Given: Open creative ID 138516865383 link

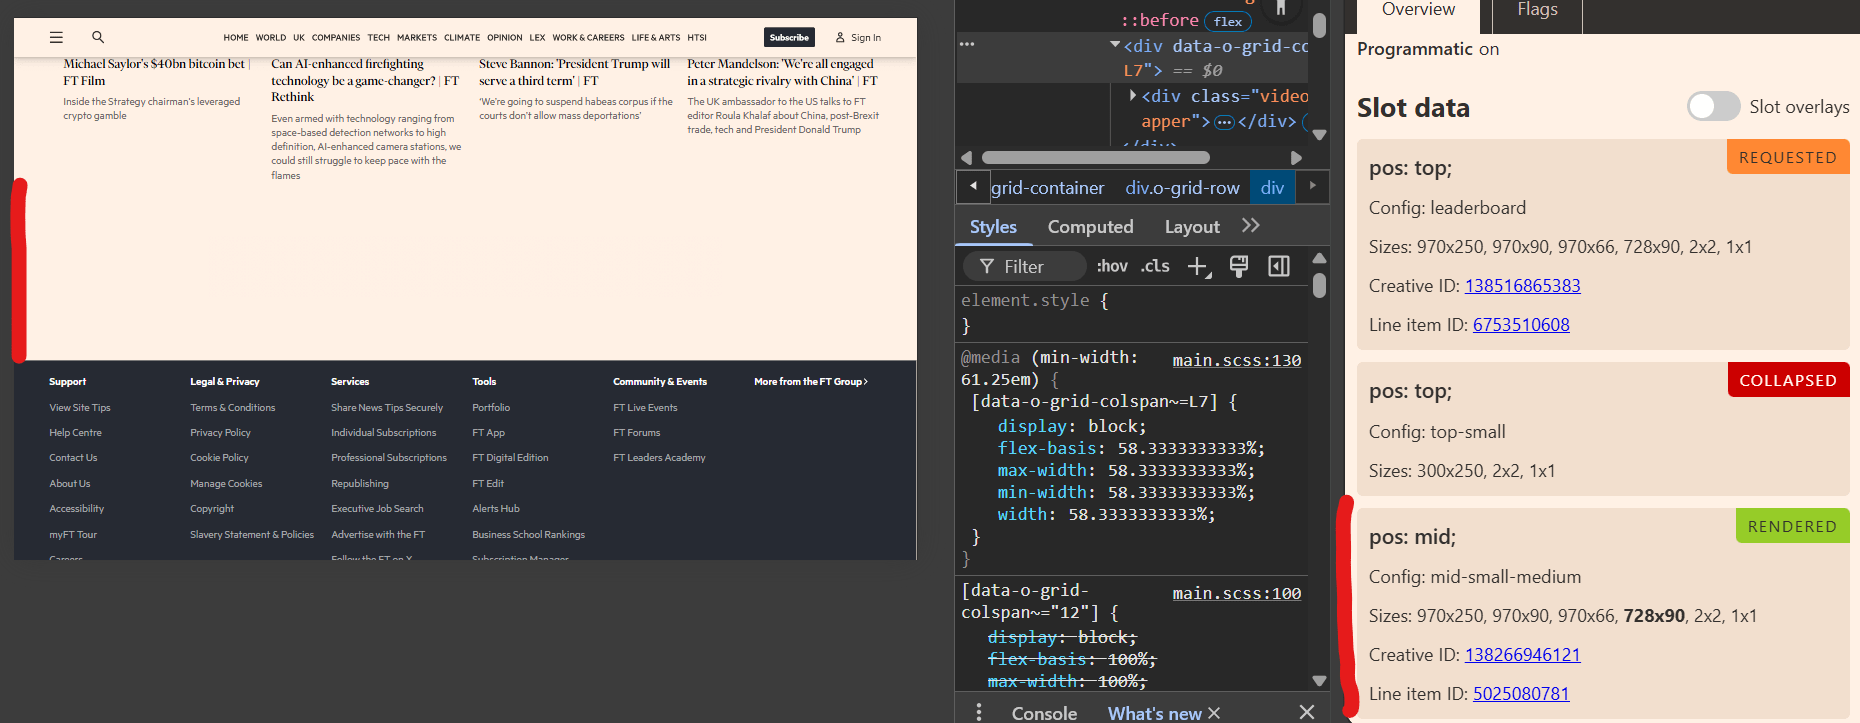Looking at the screenshot, I should (x=1522, y=286).
